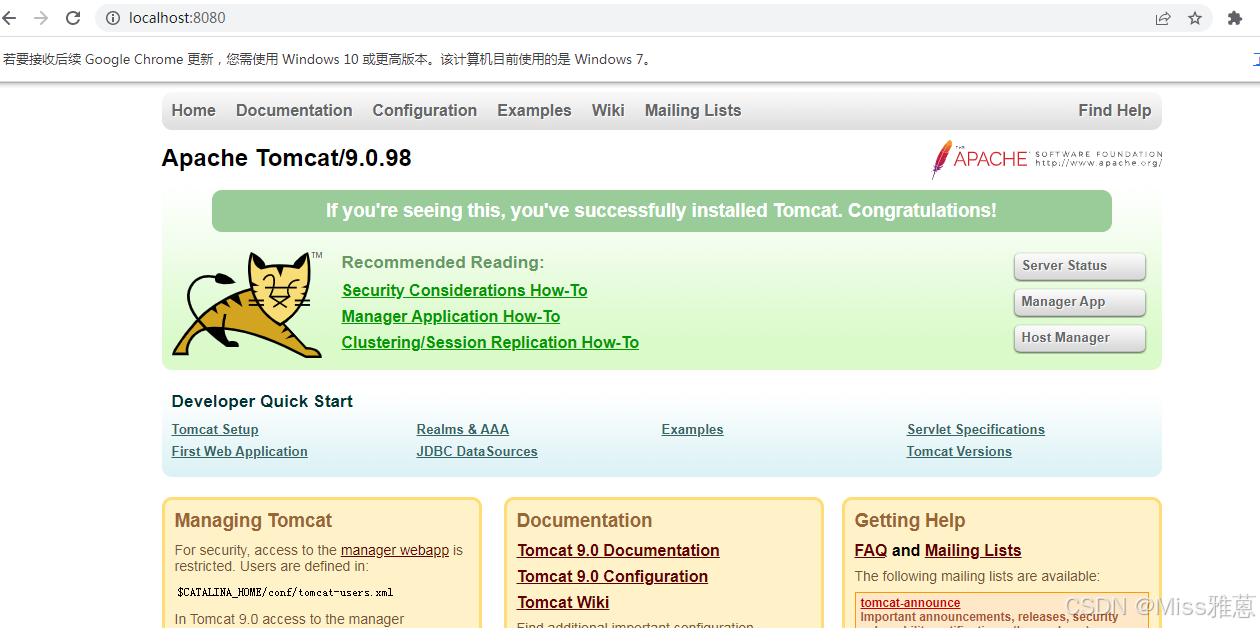The image size is (1260, 628).
Task: Click the share icon in address bar
Action: [x=1162, y=17]
